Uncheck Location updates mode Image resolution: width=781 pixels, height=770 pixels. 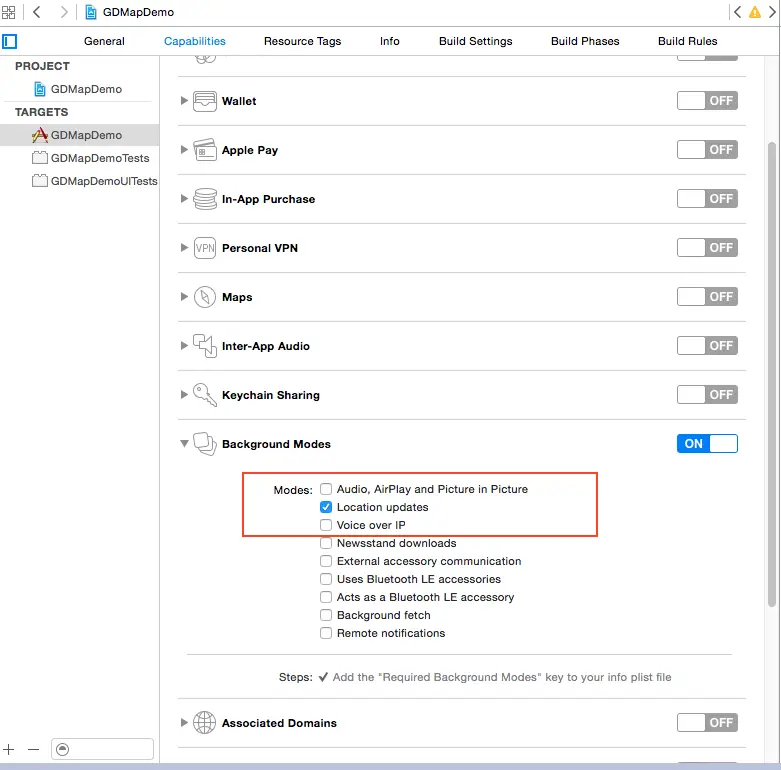click(326, 507)
